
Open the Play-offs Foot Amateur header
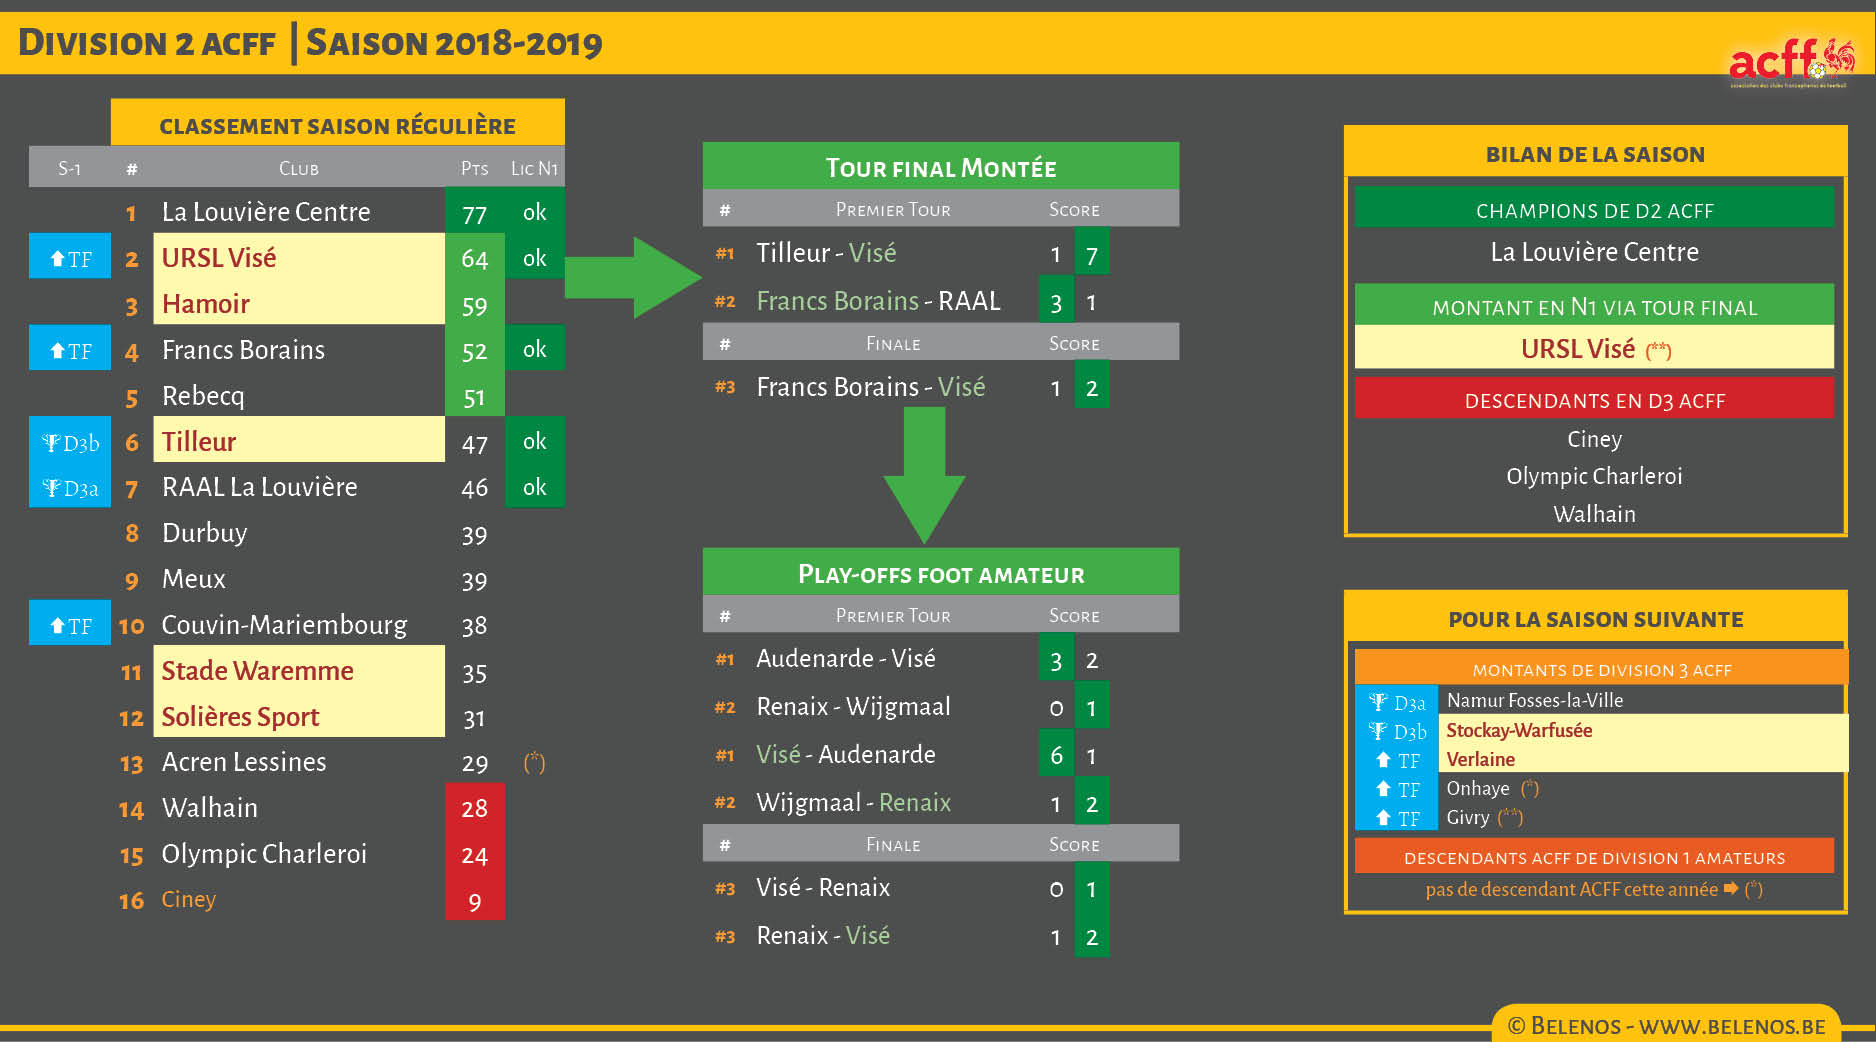(x=940, y=574)
